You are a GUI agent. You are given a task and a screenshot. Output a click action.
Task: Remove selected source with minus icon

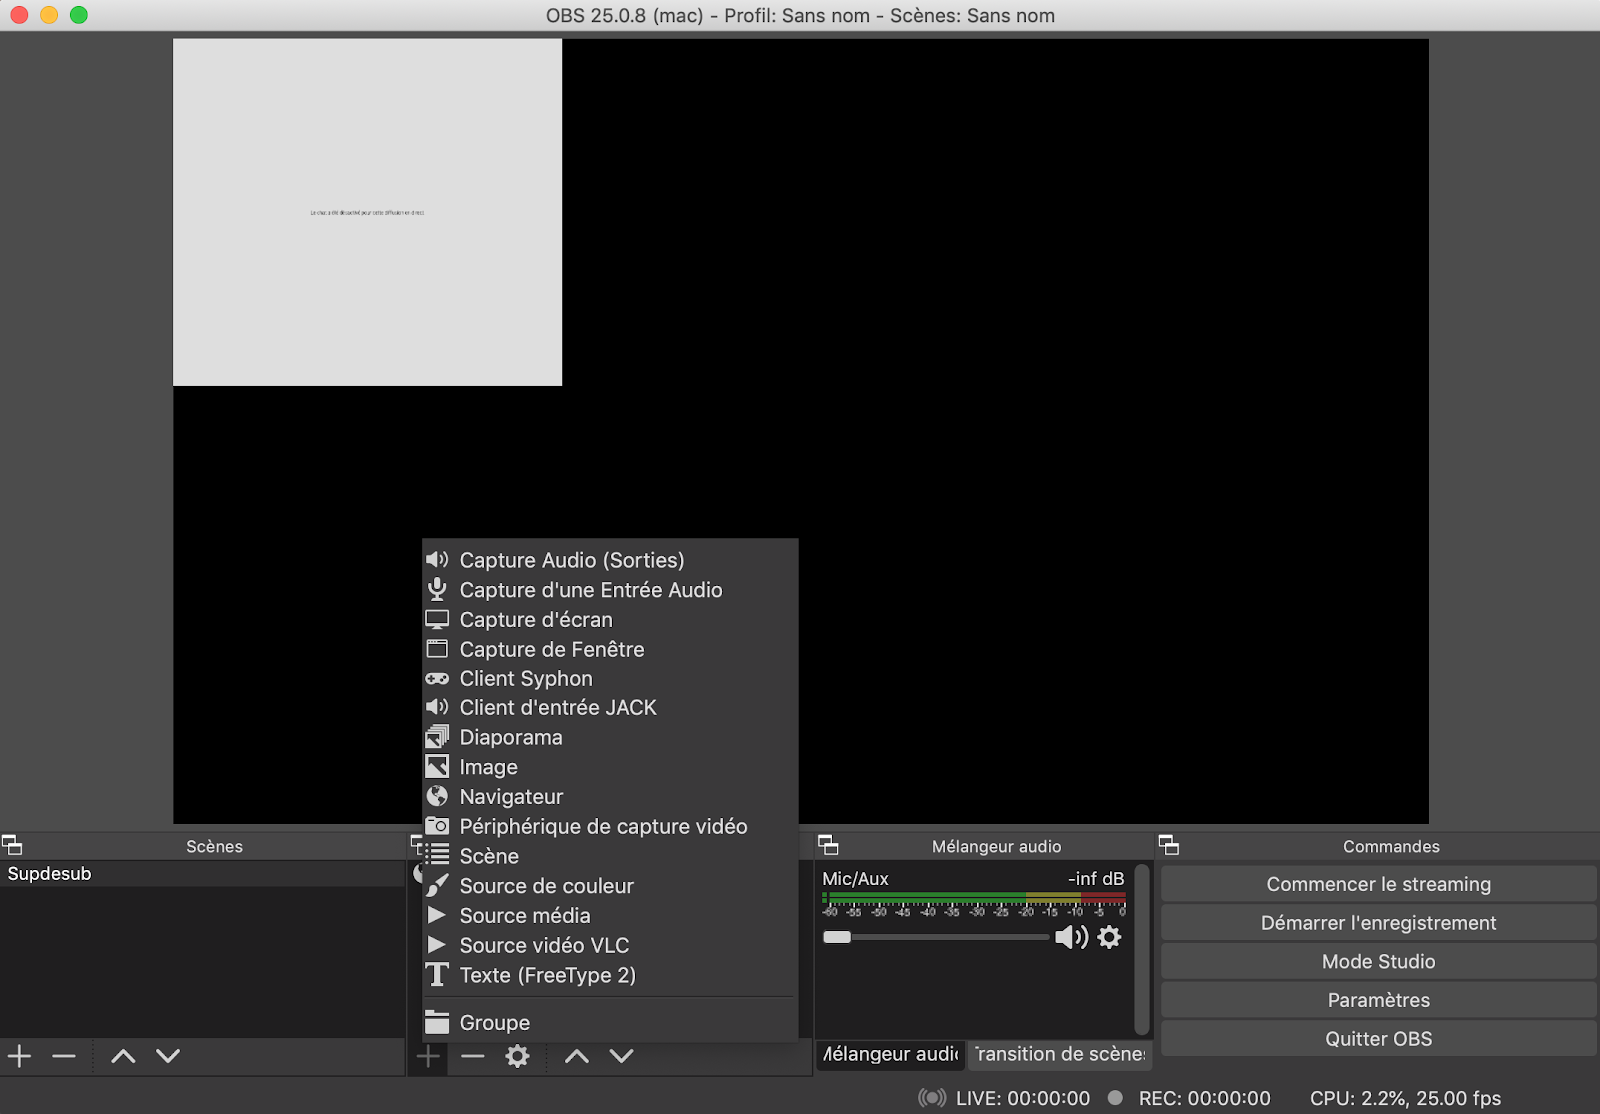473,1056
